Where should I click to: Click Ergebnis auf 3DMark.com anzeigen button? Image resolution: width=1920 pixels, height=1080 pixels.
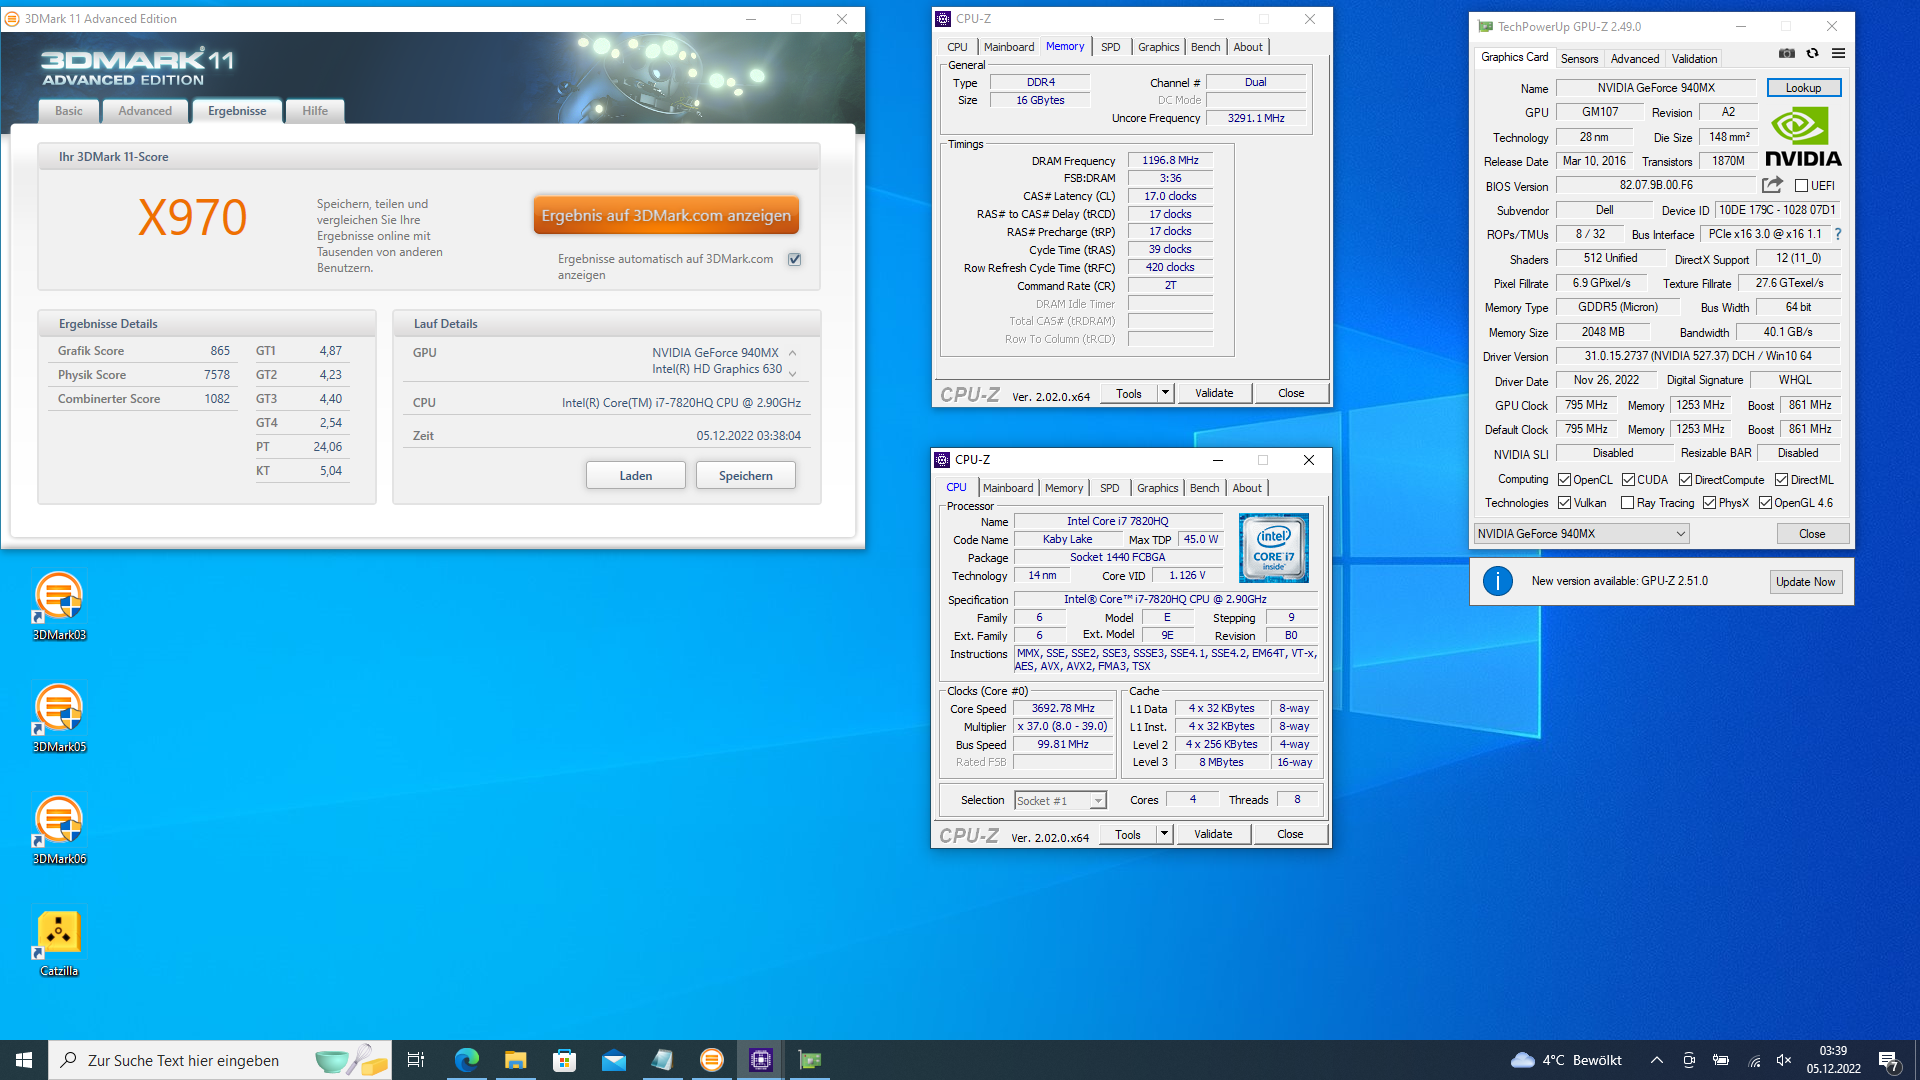pos(666,215)
